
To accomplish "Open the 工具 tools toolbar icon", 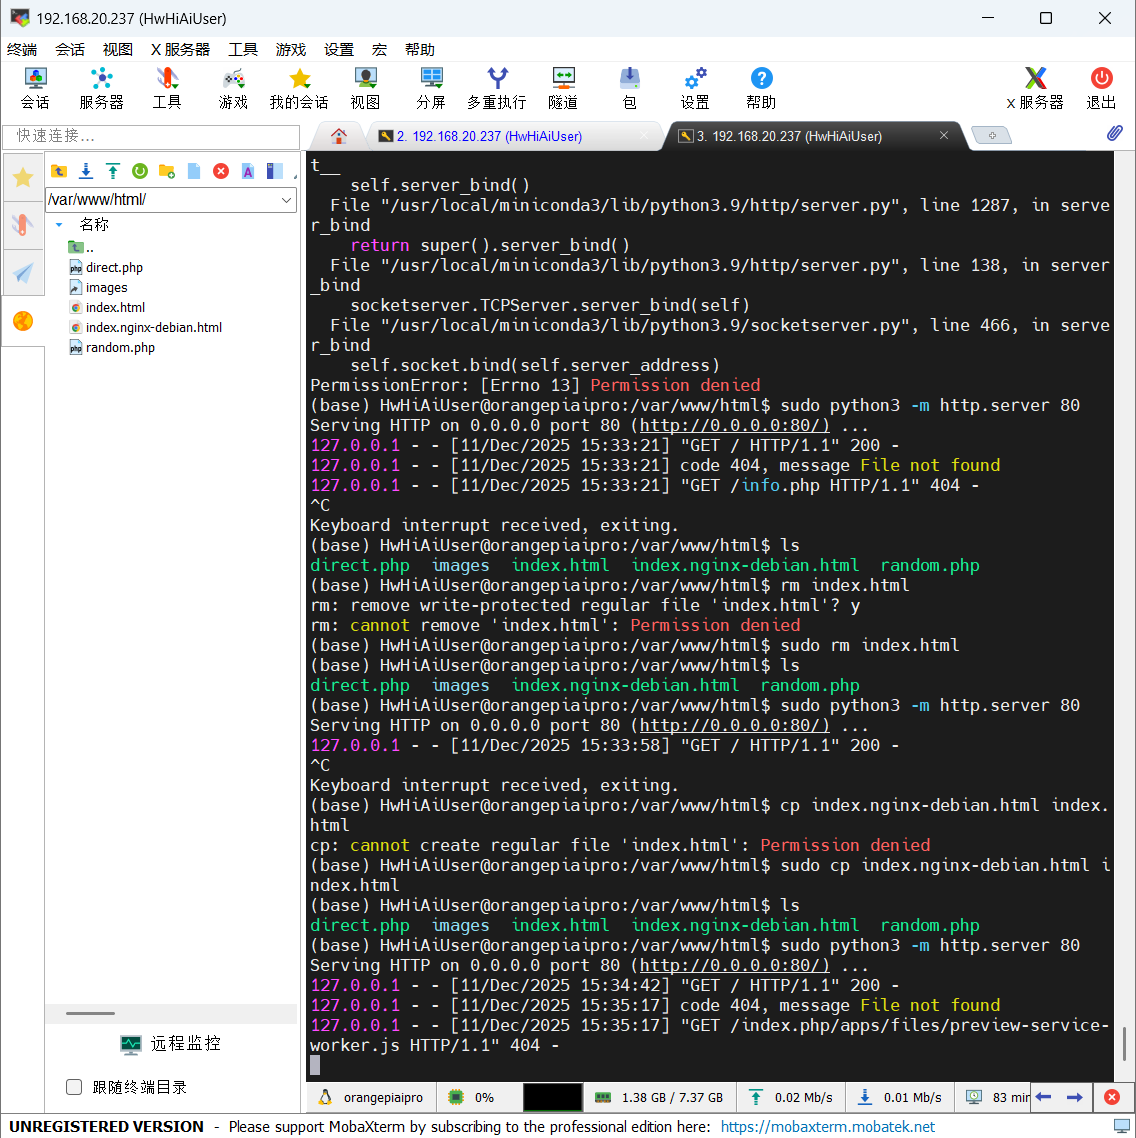I will pyautogui.click(x=167, y=89).
